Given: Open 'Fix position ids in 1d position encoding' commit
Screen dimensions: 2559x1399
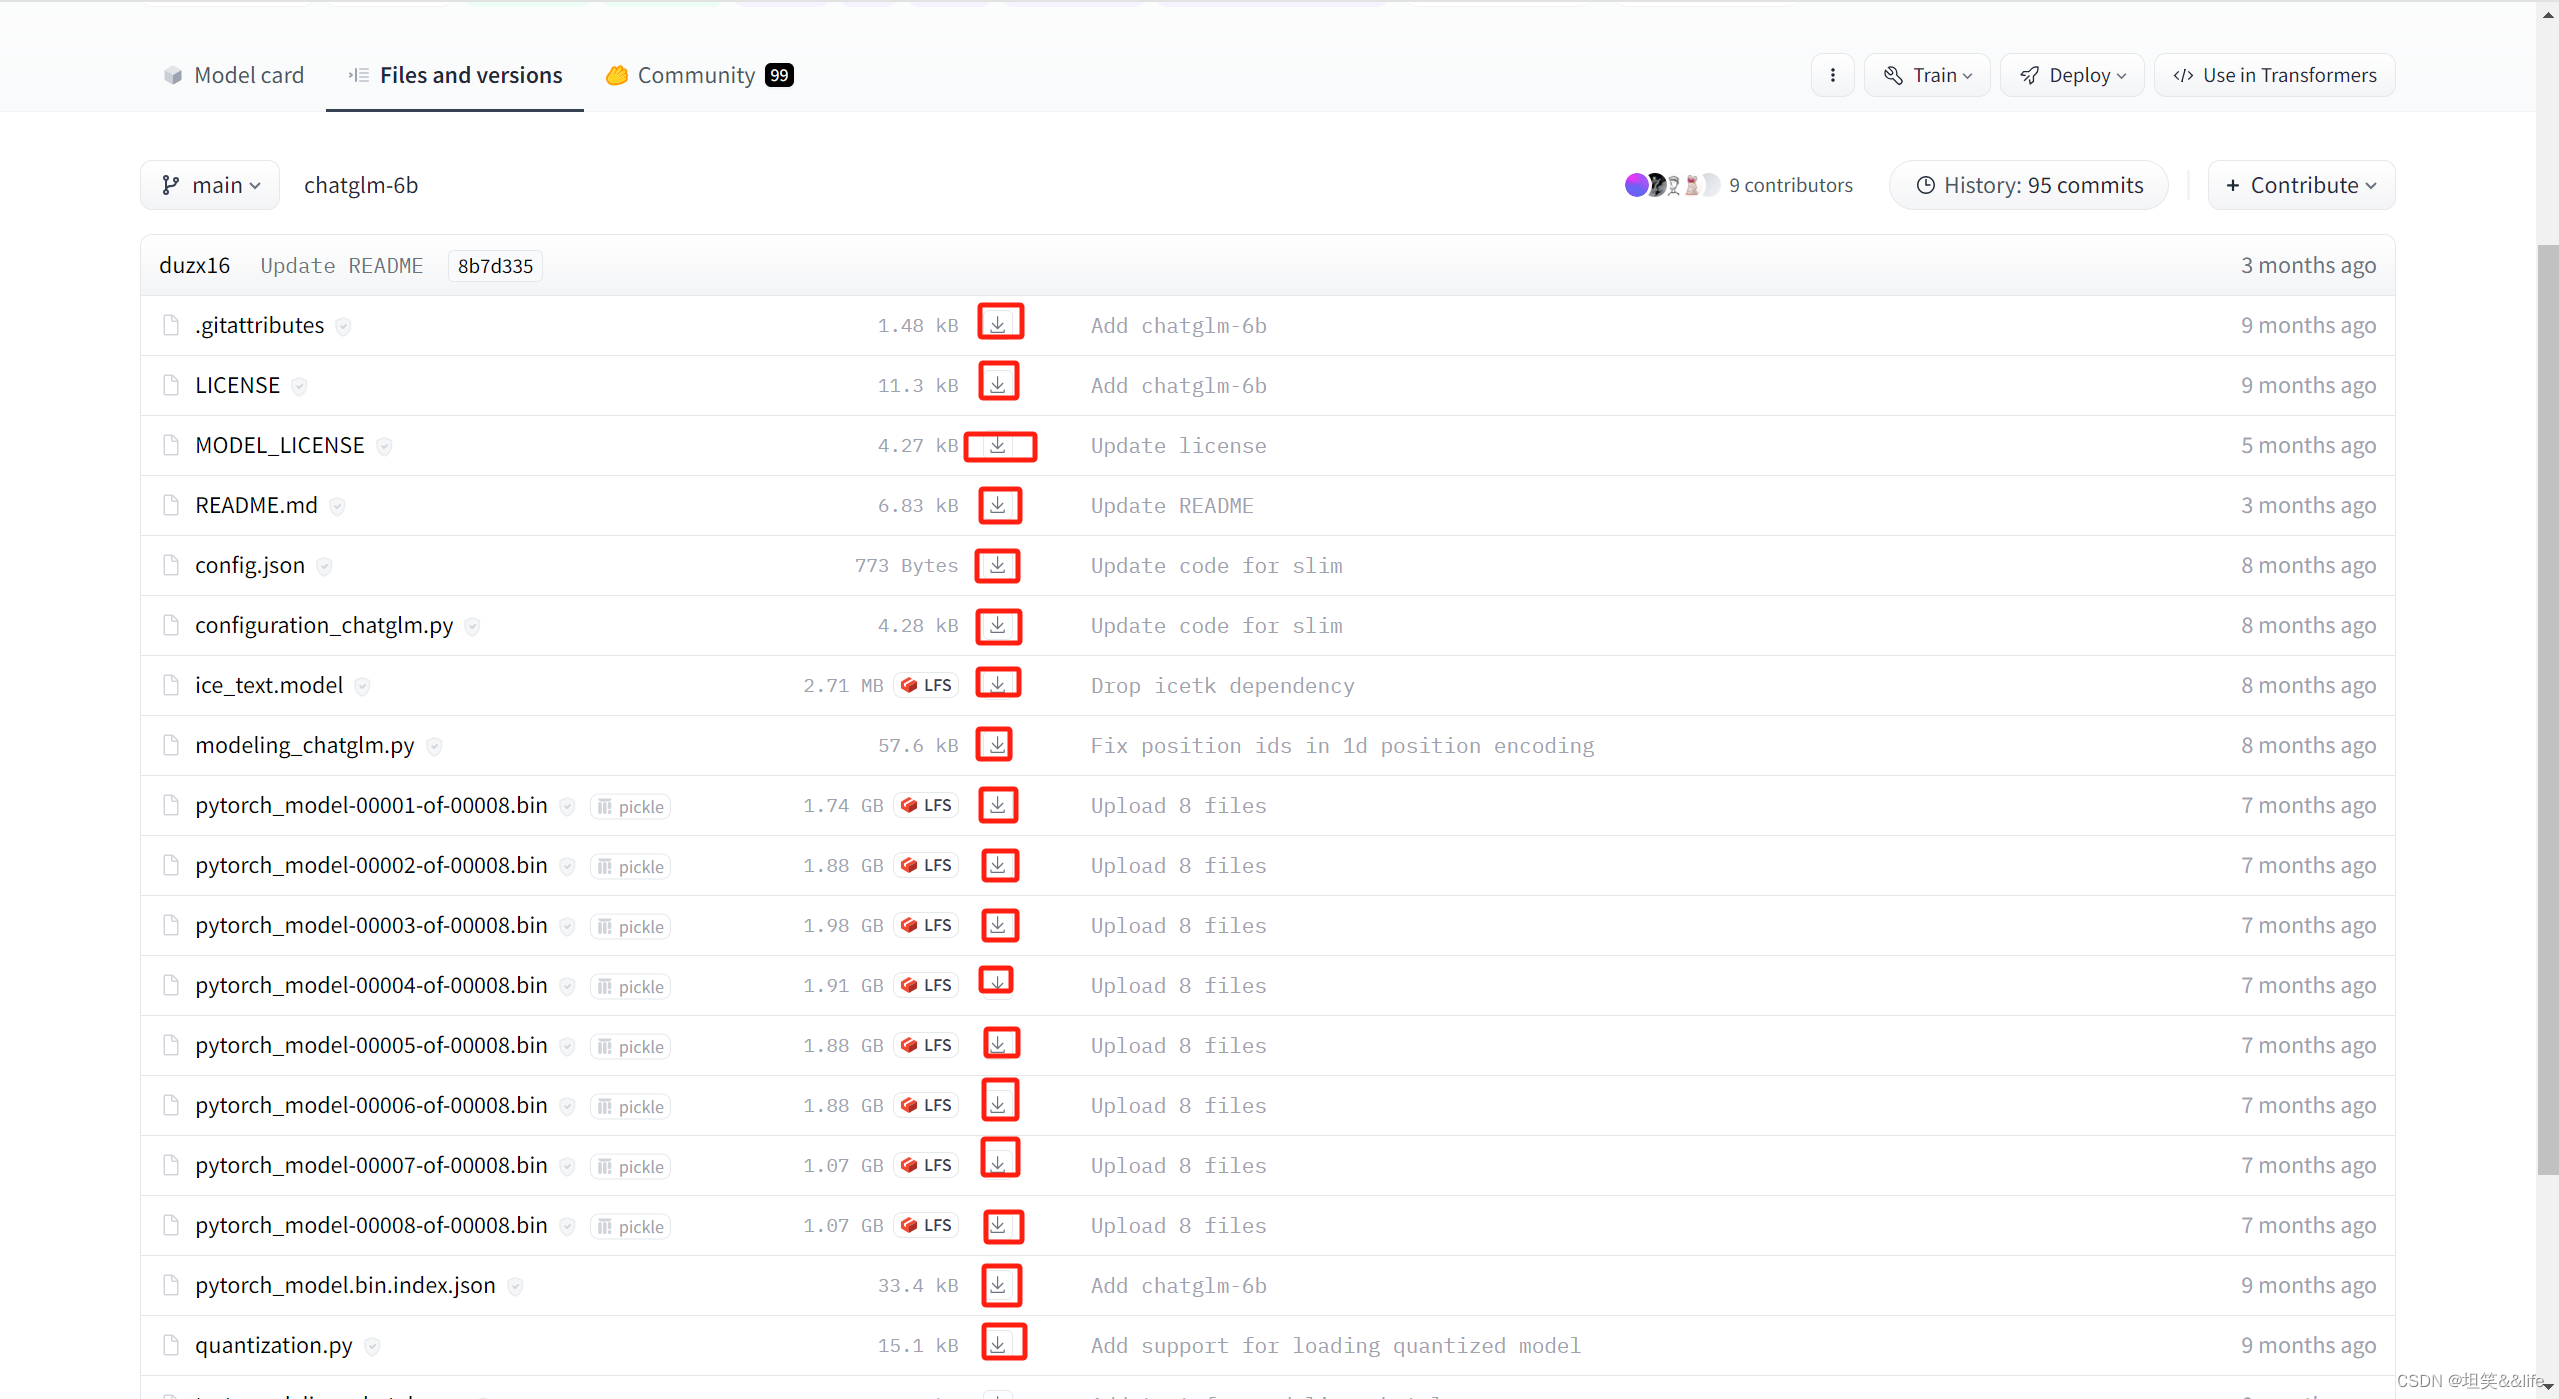Looking at the screenshot, I should click(x=1342, y=745).
